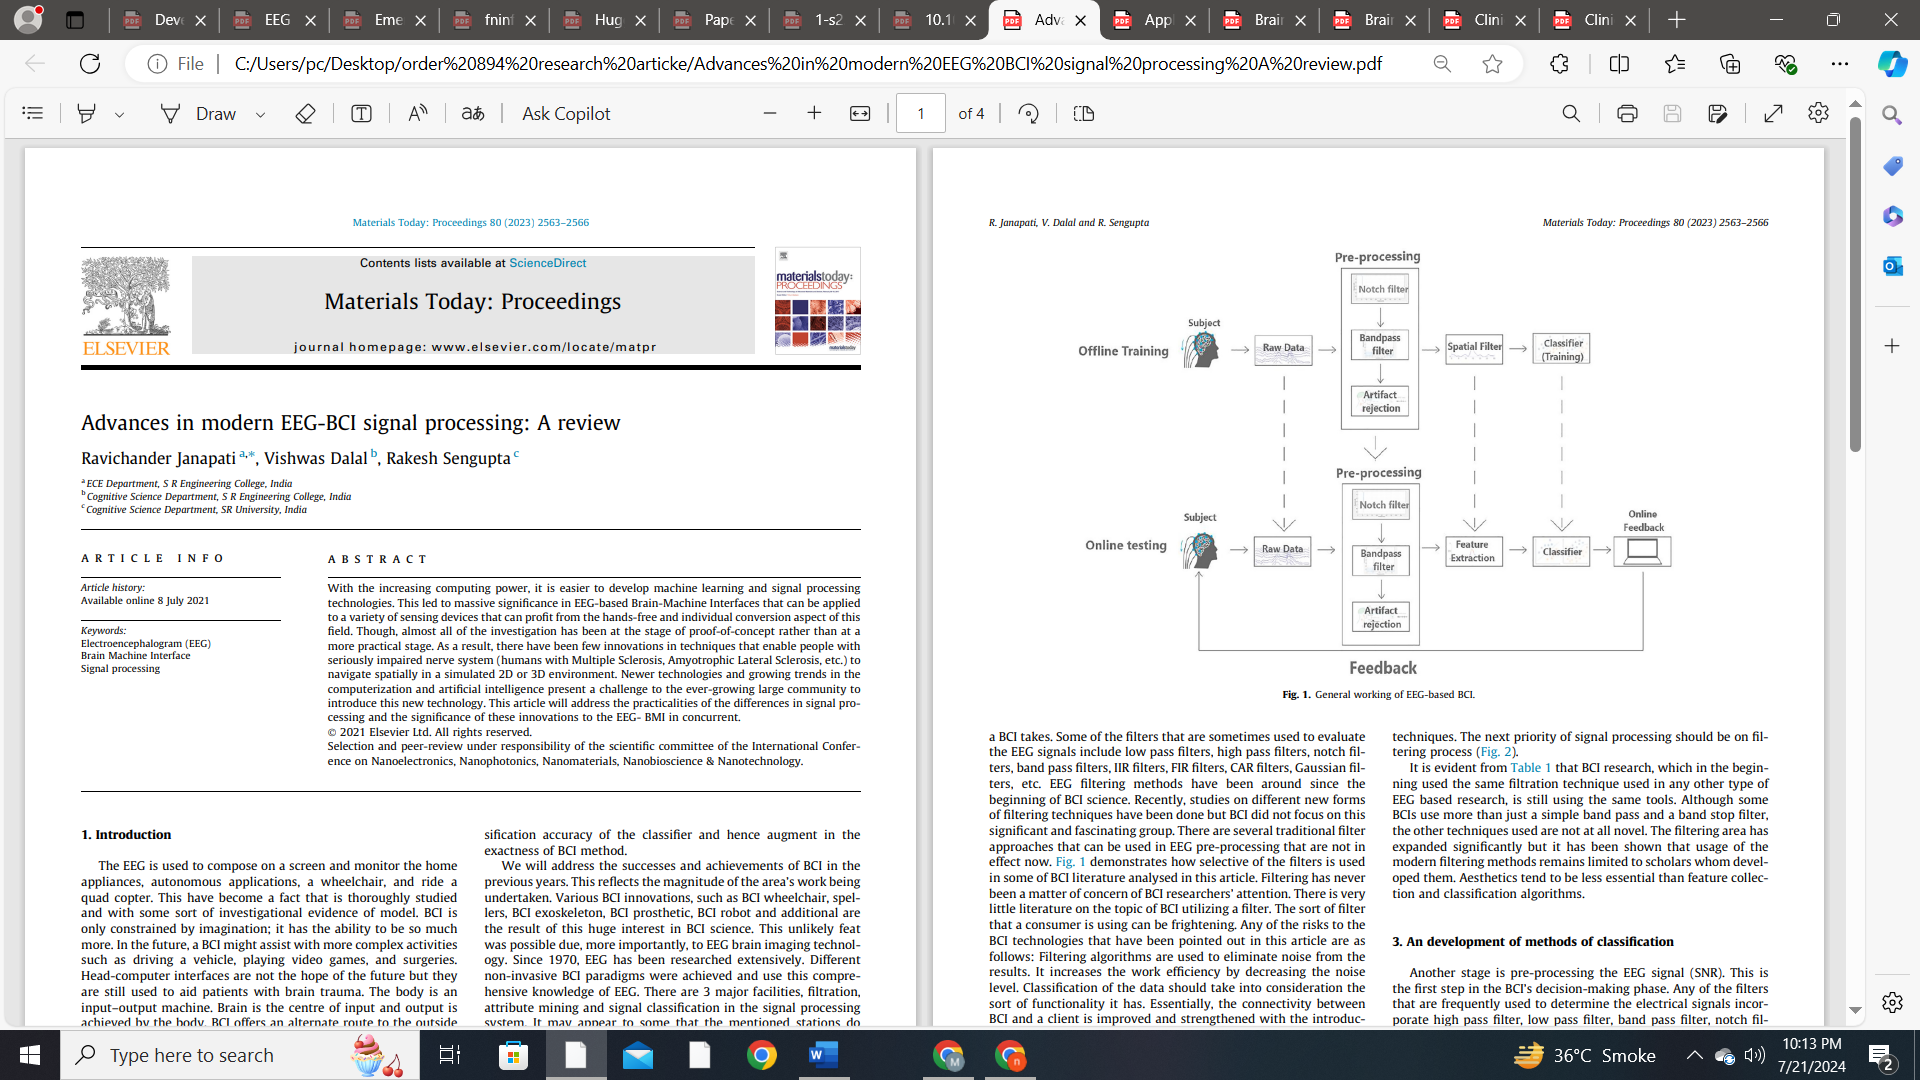Viewport: 1920px width, 1080px height.
Task: Select the Highlight tool
Action: (x=87, y=113)
